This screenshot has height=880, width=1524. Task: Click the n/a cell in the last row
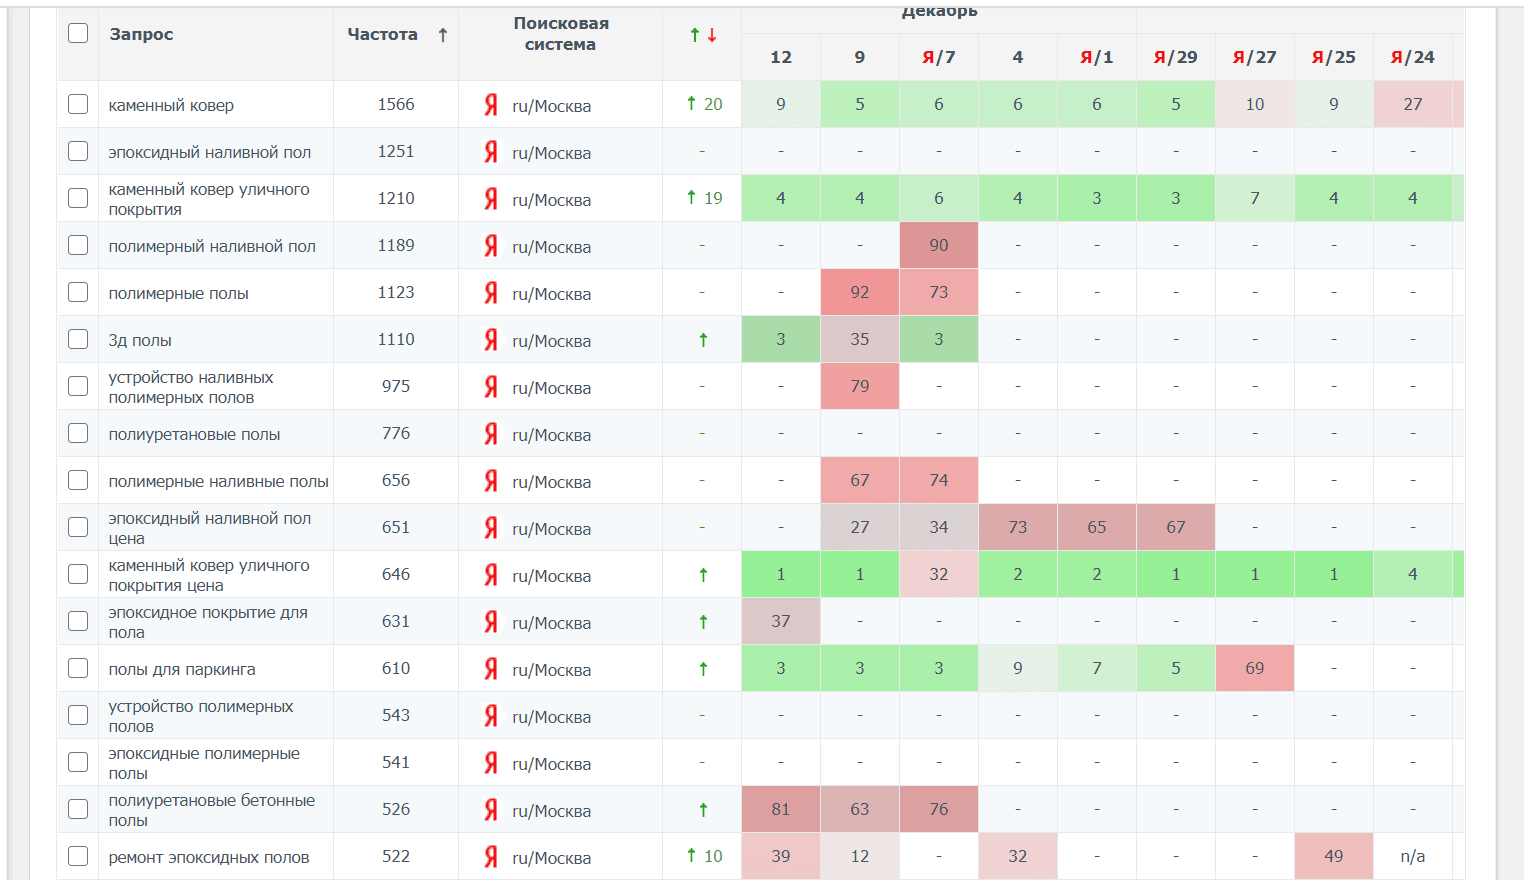coord(1412,856)
